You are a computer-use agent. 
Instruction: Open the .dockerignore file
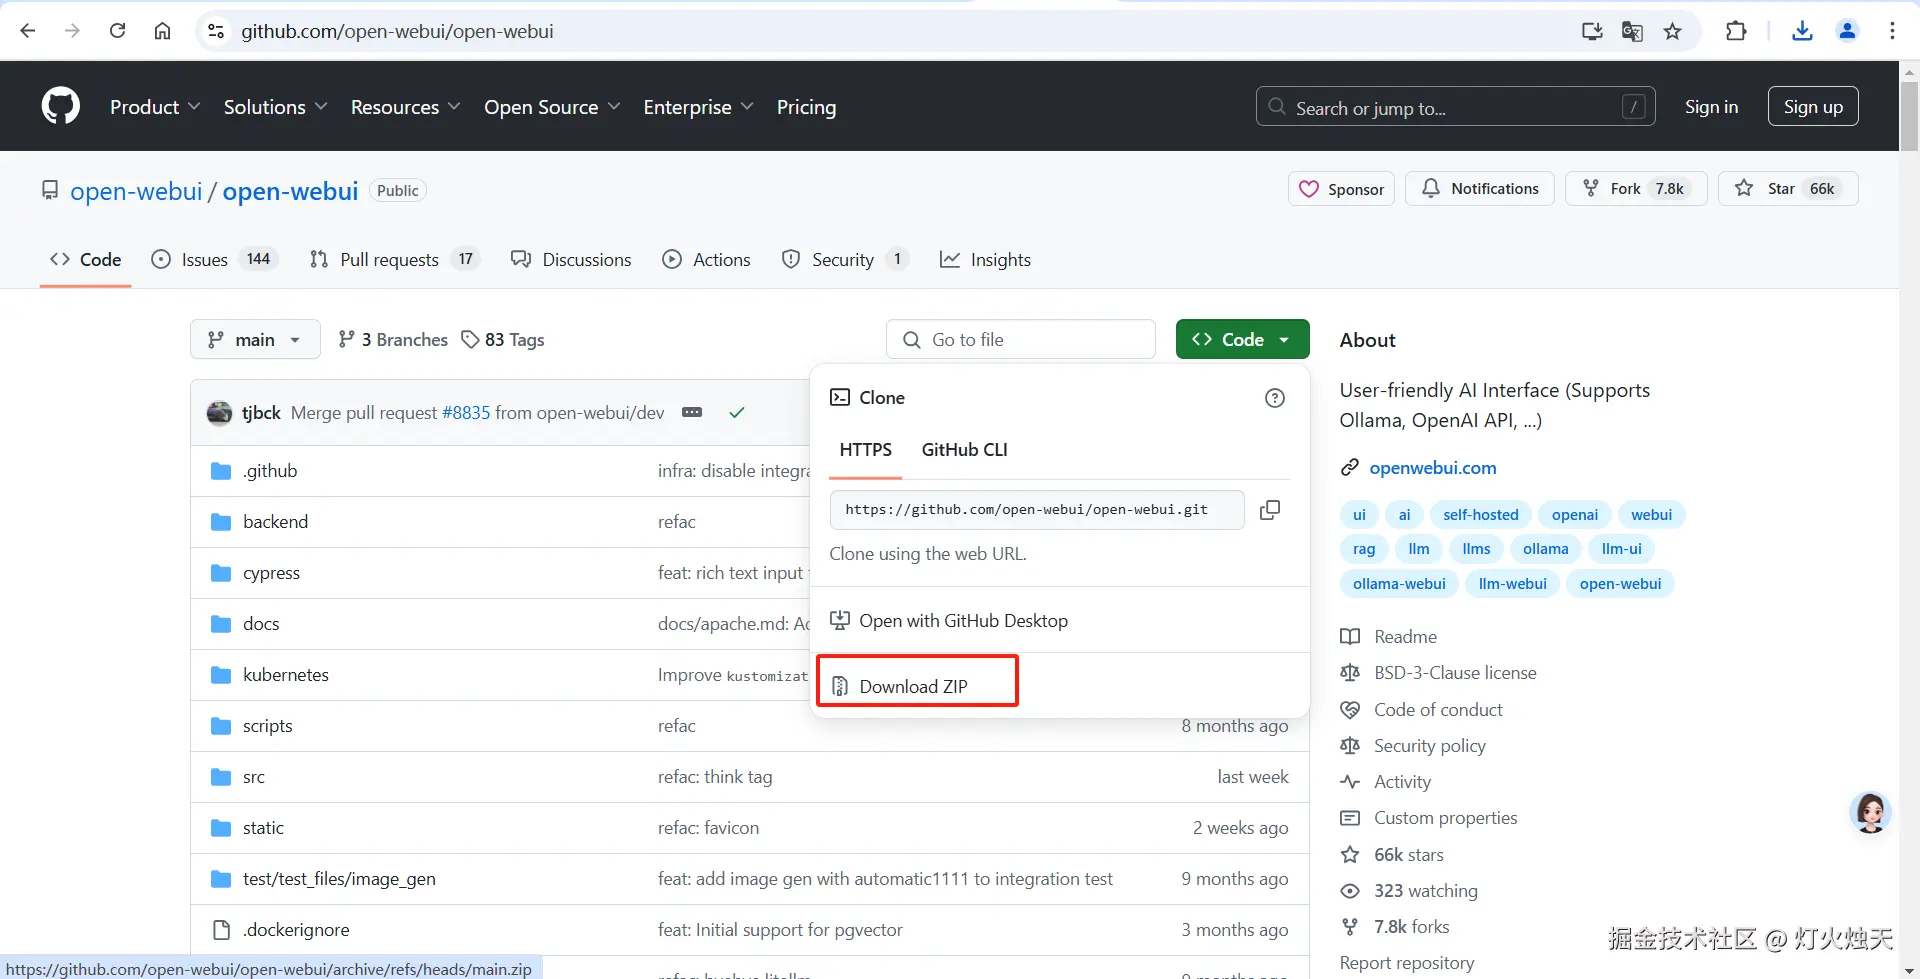click(296, 930)
